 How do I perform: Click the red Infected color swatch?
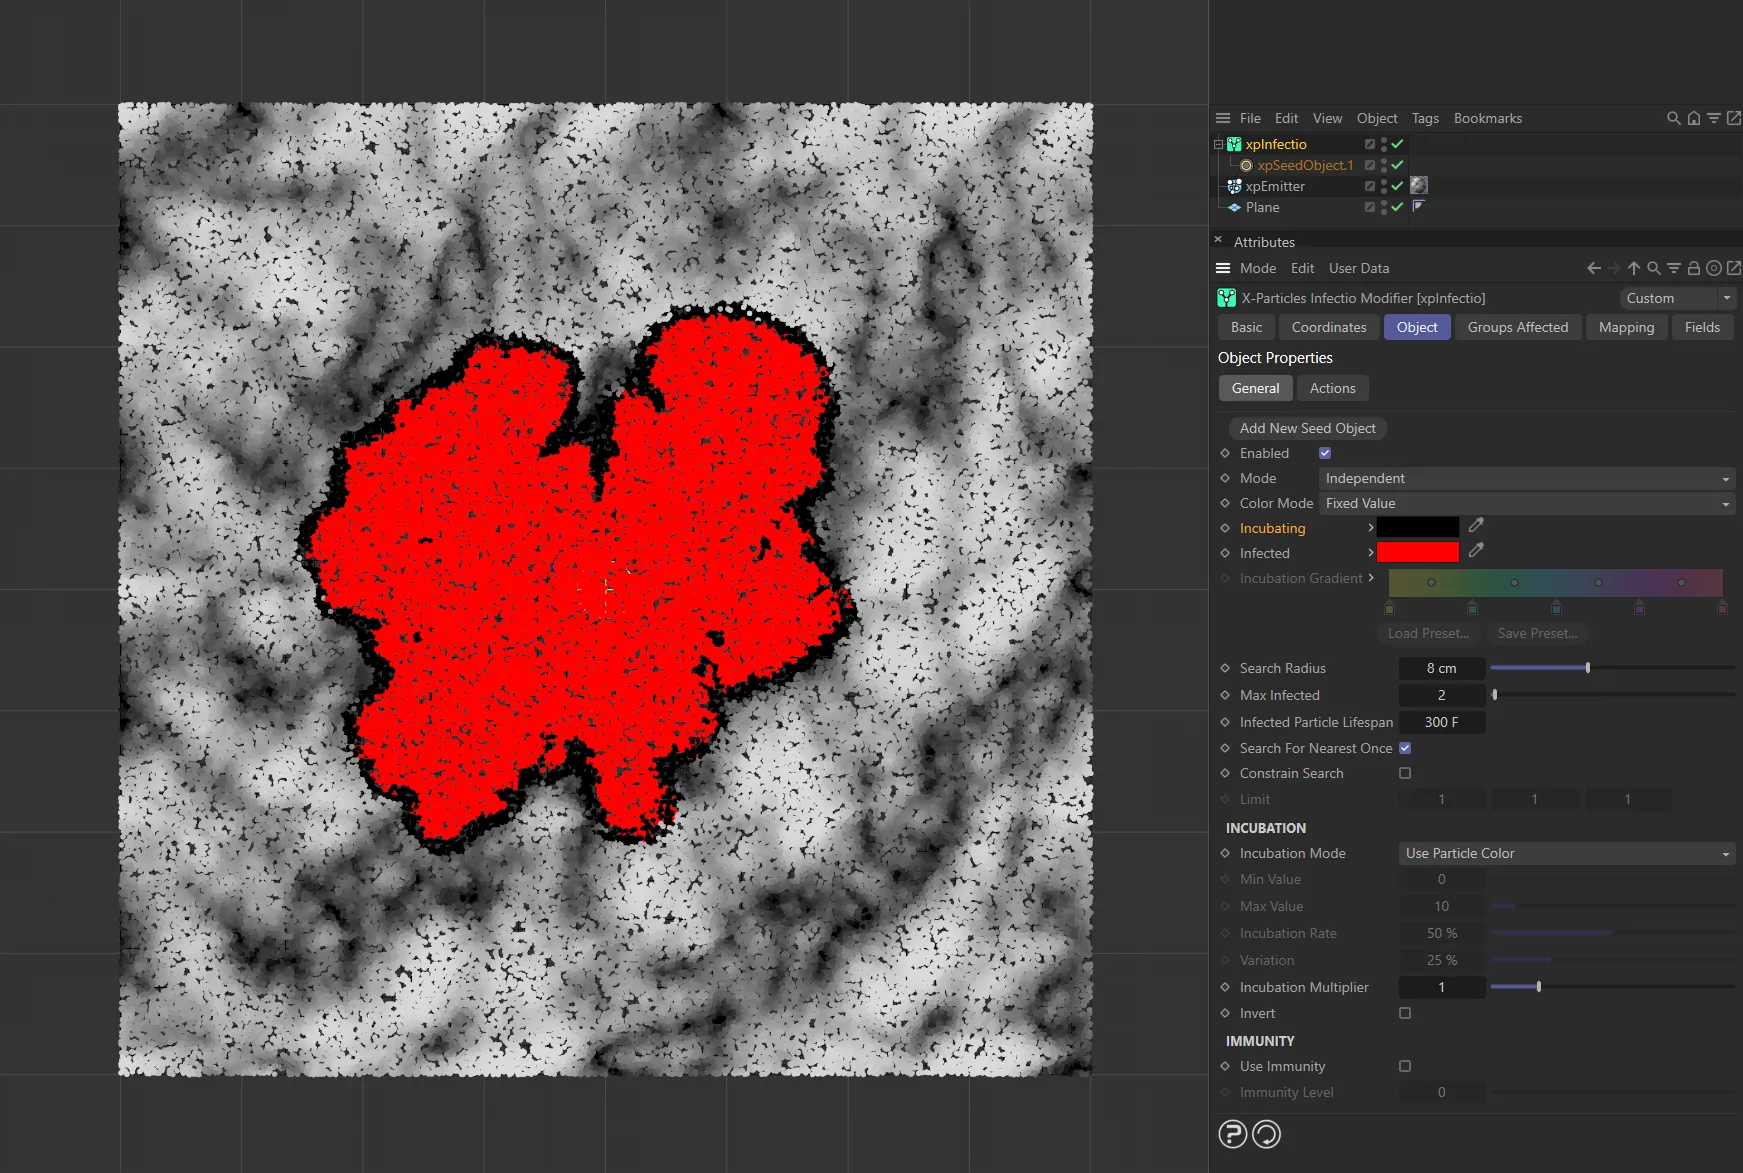[x=1417, y=551]
